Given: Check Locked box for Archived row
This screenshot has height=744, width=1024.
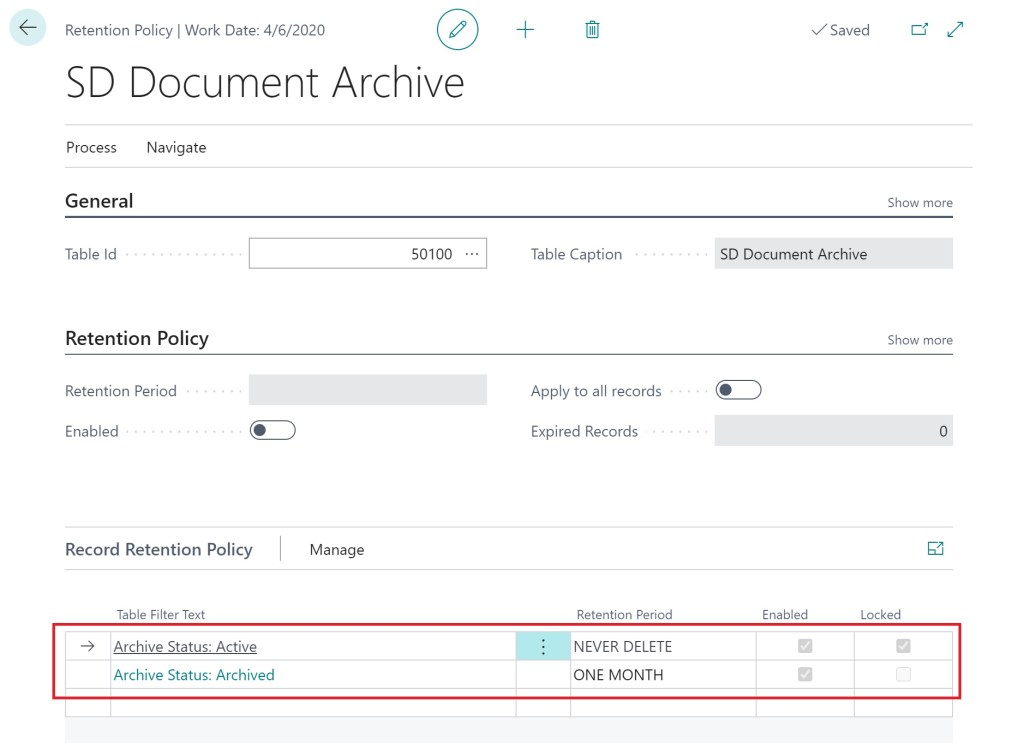Looking at the screenshot, I should [x=903, y=675].
